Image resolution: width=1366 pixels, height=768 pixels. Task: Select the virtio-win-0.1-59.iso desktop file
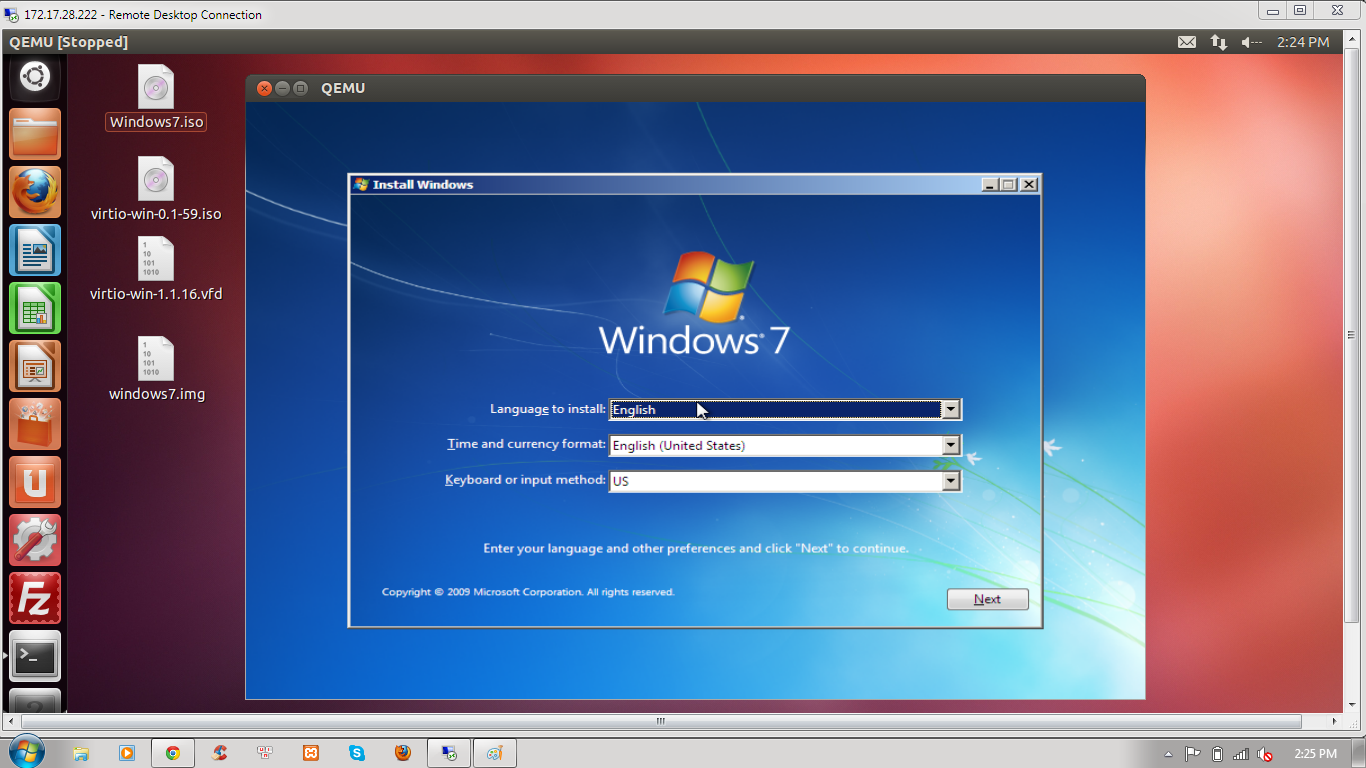(x=156, y=190)
